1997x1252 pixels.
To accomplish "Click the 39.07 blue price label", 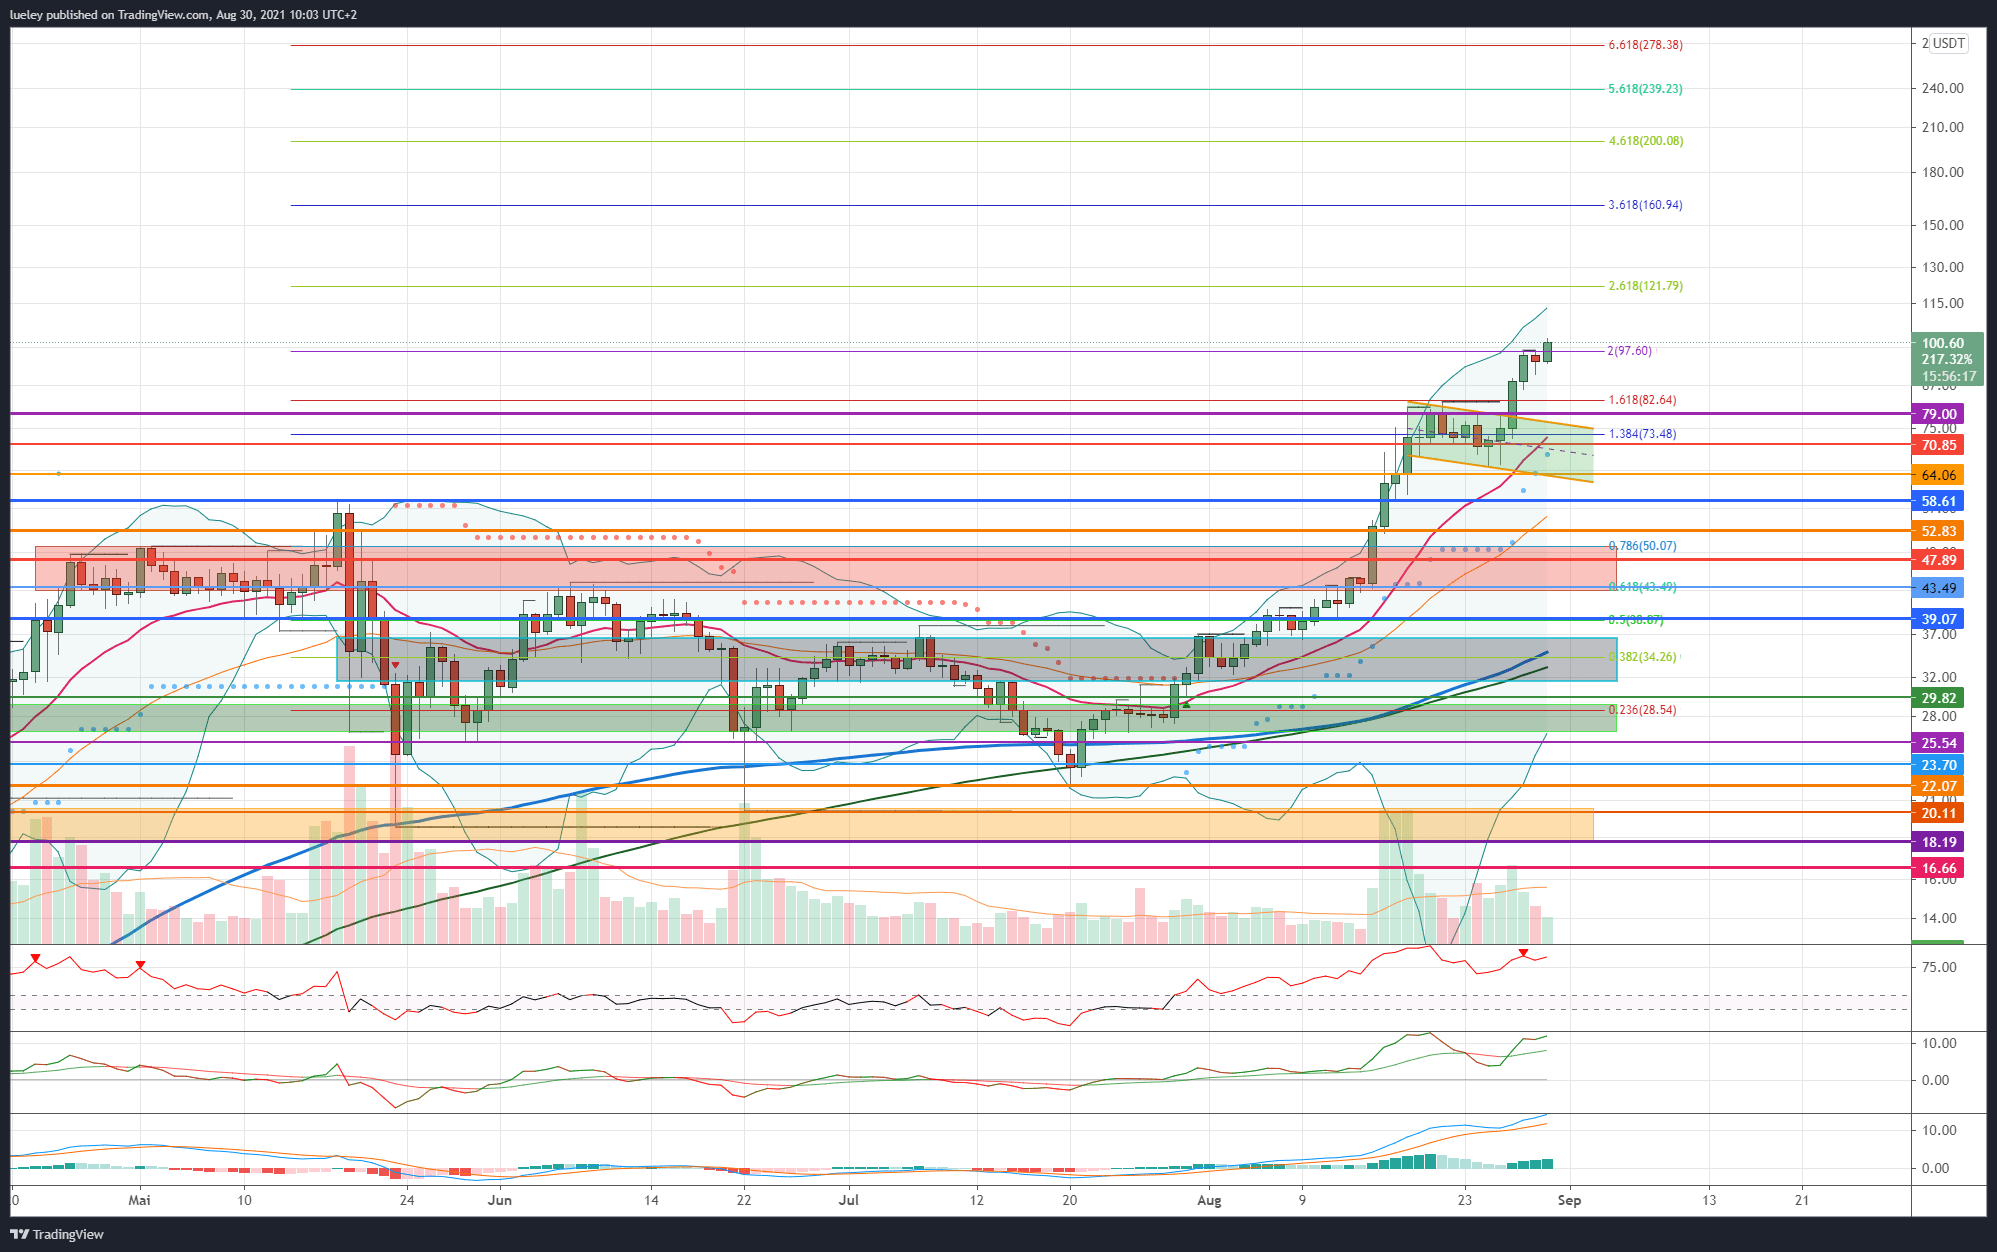I will [x=1938, y=619].
